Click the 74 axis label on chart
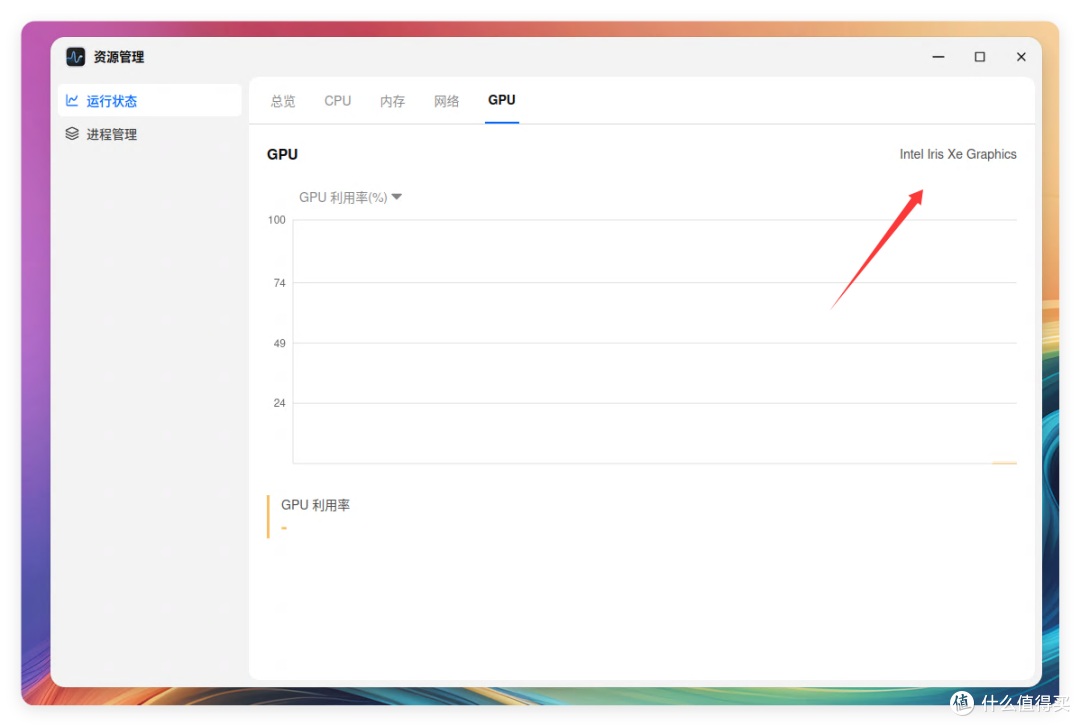Image resolution: width=1080 pixels, height=726 pixels. (279, 282)
